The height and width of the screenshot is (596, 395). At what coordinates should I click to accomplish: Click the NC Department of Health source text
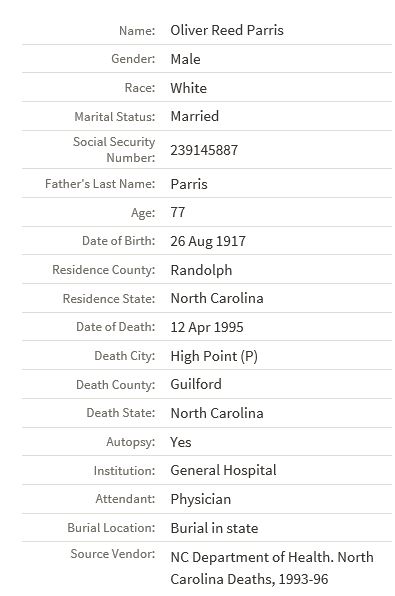(x=272, y=568)
